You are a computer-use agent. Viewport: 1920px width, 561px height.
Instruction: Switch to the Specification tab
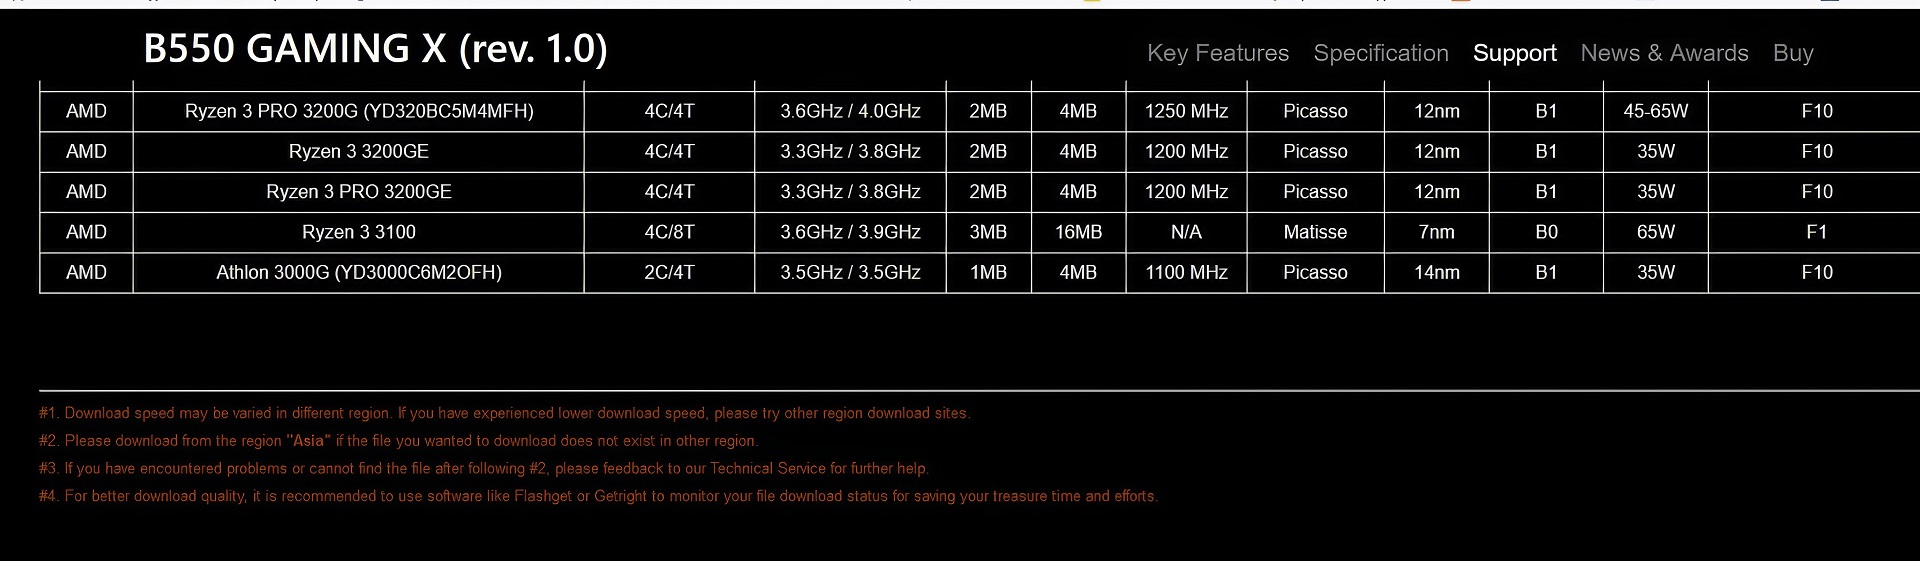click(1380, 53)
